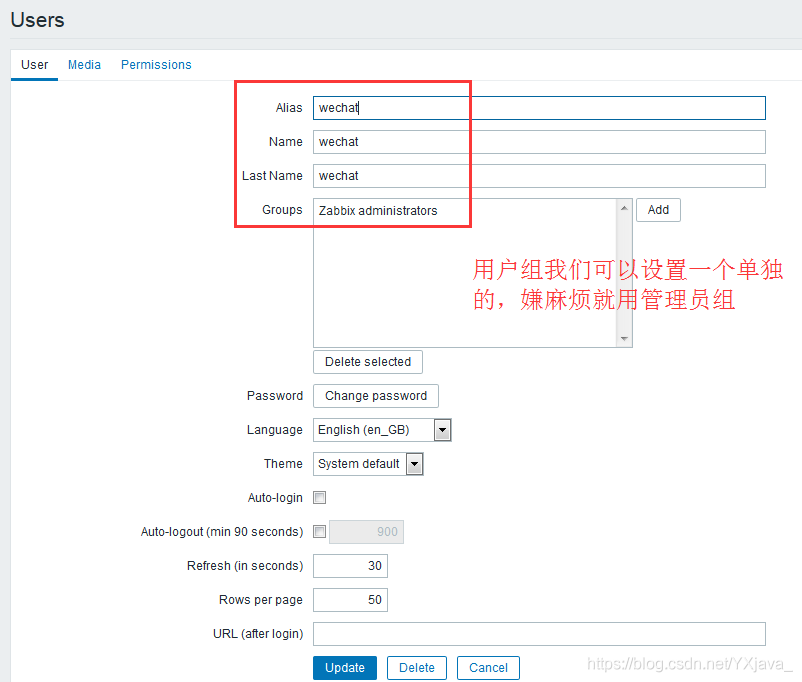Click the URL after login field

[x=539, y=634]
